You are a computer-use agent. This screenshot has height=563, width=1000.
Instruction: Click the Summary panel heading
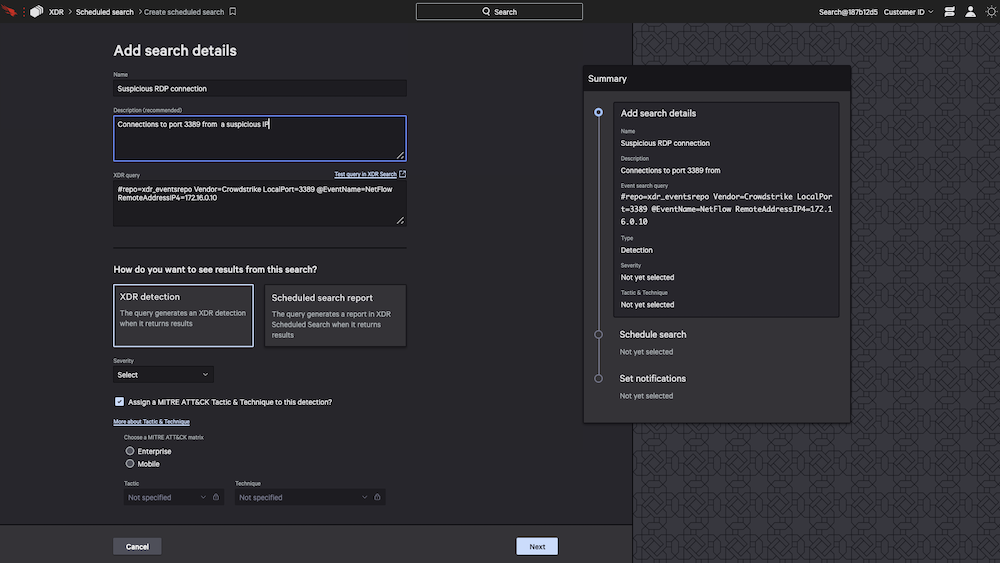click(x=607, y=78)
